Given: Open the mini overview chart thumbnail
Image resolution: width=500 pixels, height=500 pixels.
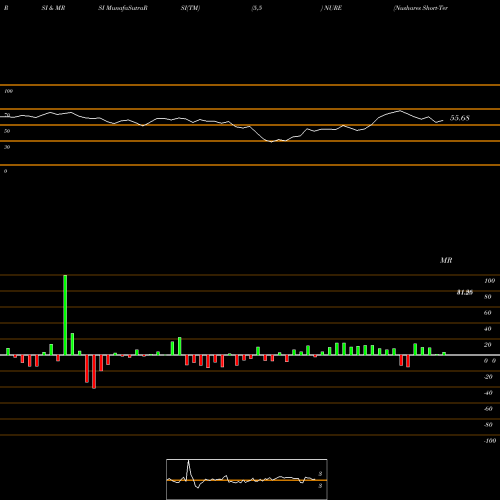Looking at the screenshot, I should 247,479.
